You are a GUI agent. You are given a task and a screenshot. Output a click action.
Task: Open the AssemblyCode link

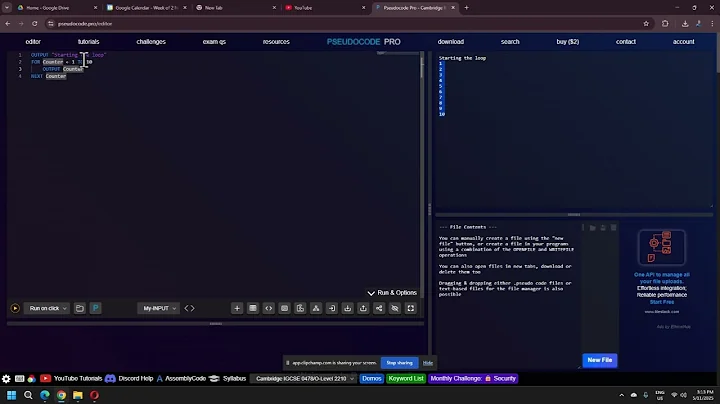point(181,379)
